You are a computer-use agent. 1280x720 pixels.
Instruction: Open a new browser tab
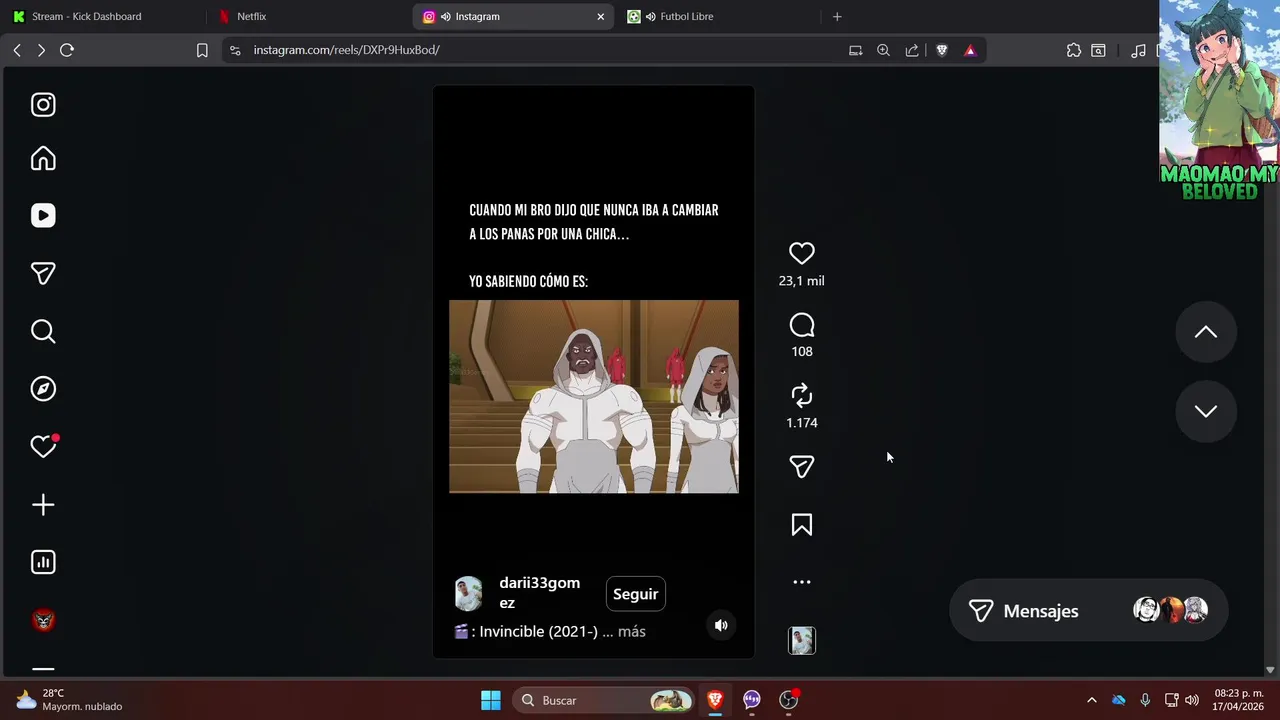837,16
